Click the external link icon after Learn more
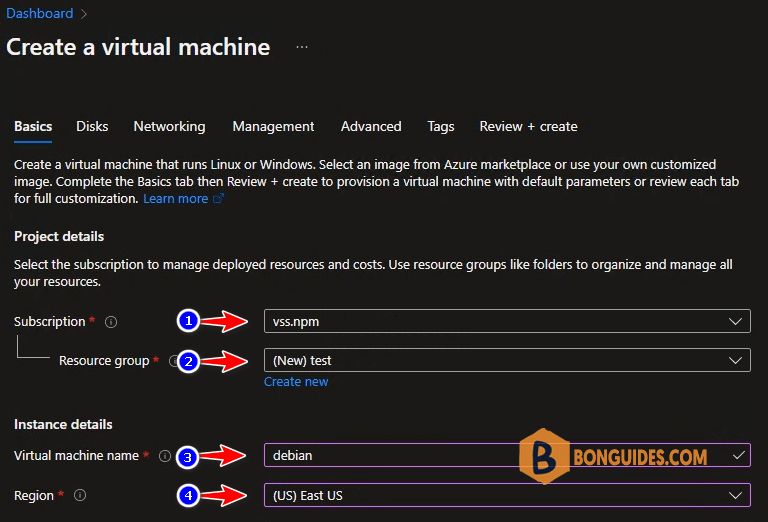The image size is (768, 522). pos(218,198)
